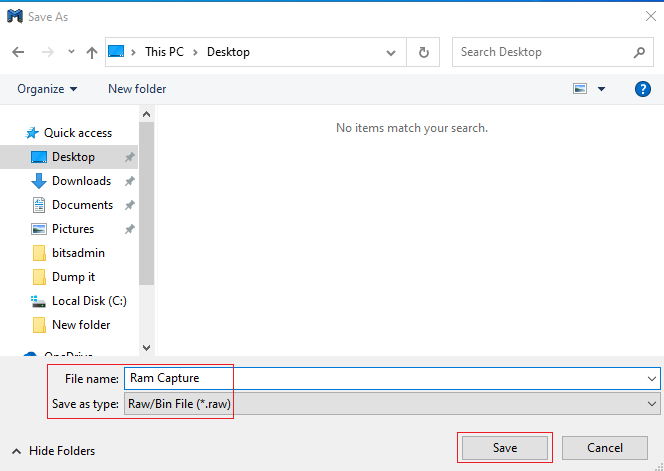
Task: Collapse the panel with Hide Folders
Action: pyautogui.click(x=54, y=451)
